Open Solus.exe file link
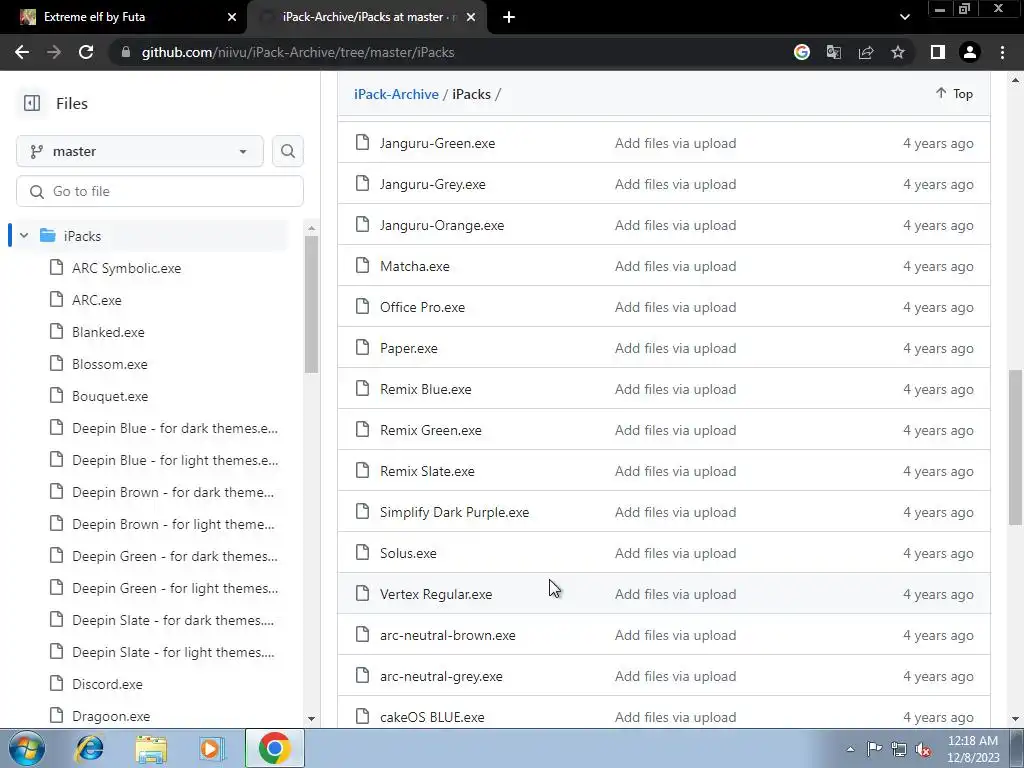Image resolution: width=1024 pixels, height=768 pixels. tap(408, 554)
